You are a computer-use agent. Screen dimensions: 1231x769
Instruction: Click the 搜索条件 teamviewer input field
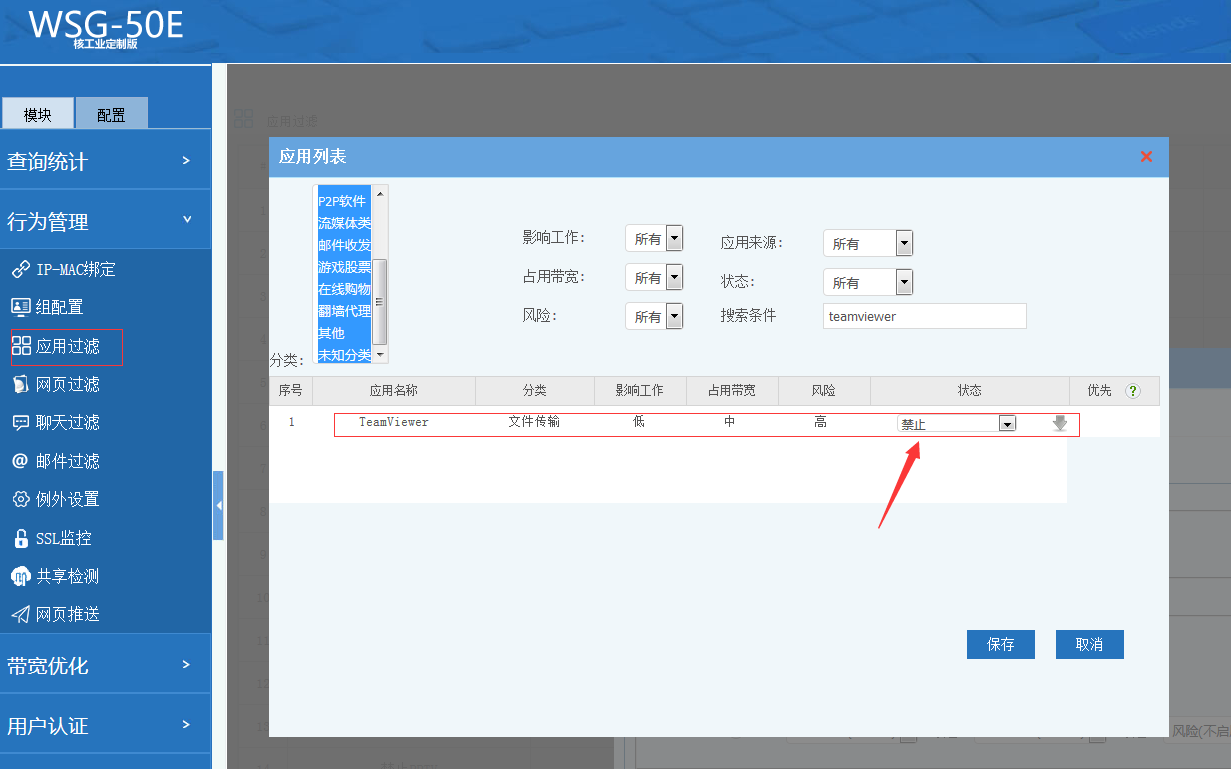pos(924,316)
